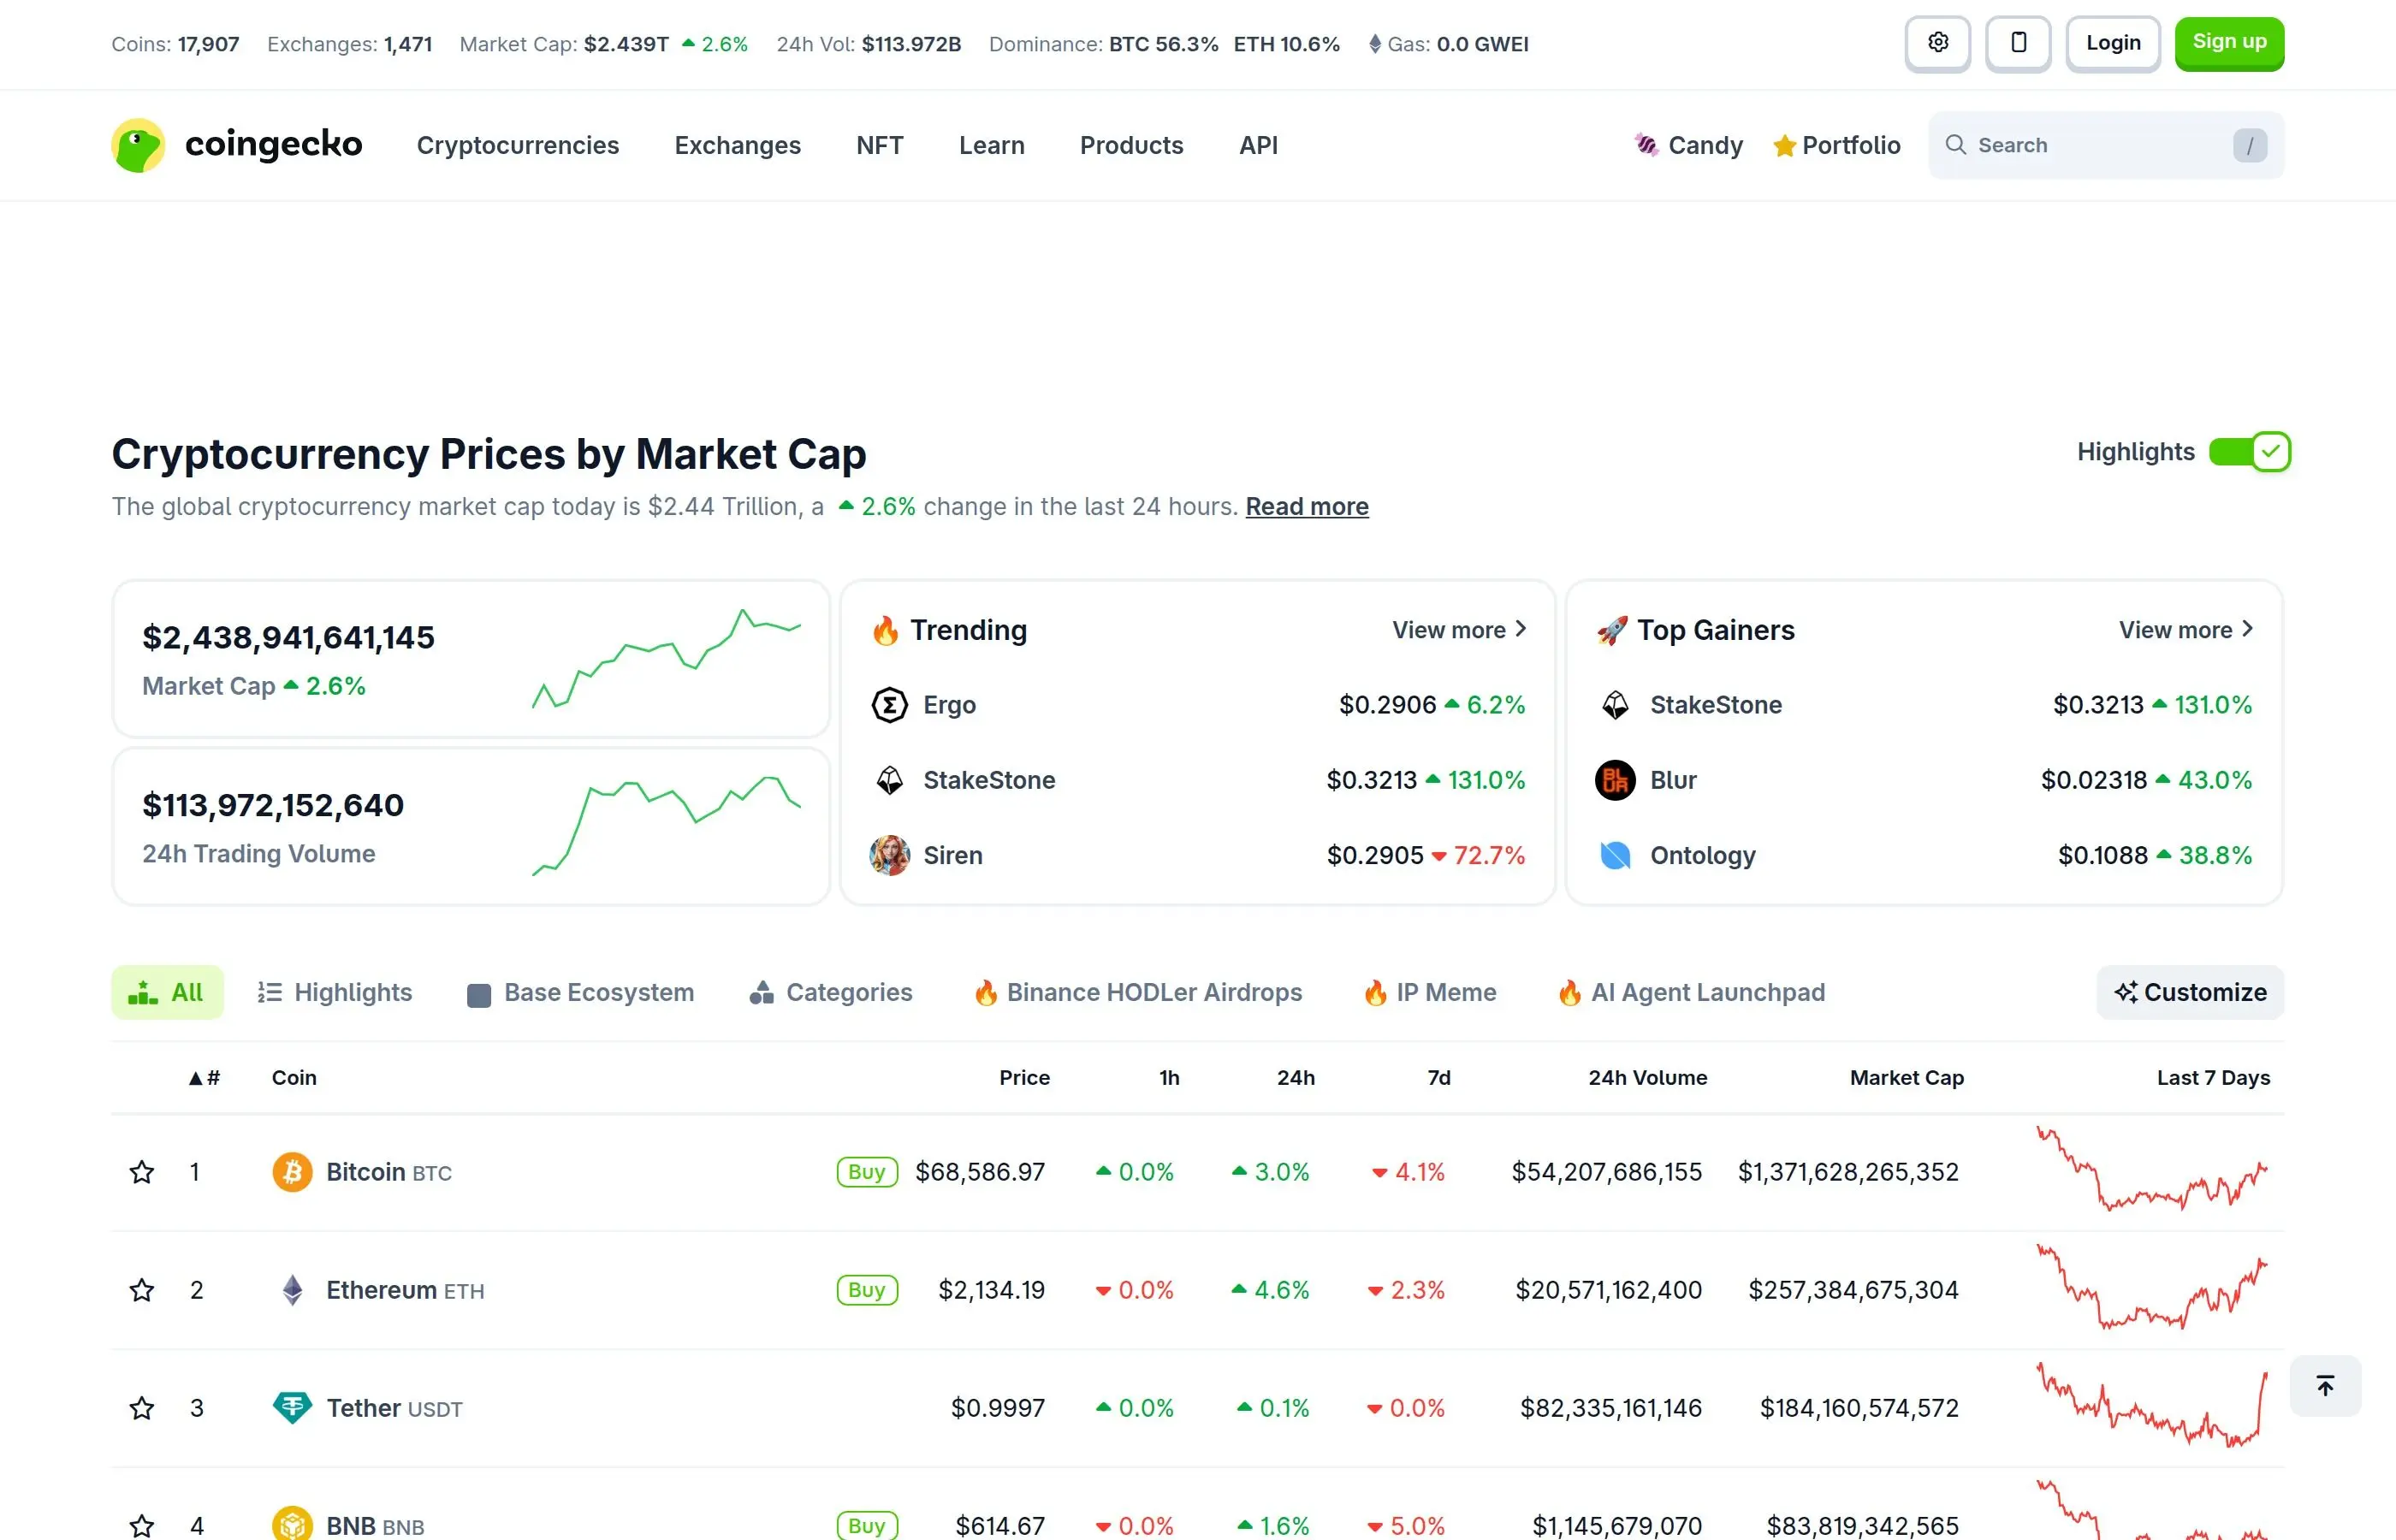Screen dimensions: 2396x1540
Task: Click the Blur coin icon
Action: coord(1615,780)
